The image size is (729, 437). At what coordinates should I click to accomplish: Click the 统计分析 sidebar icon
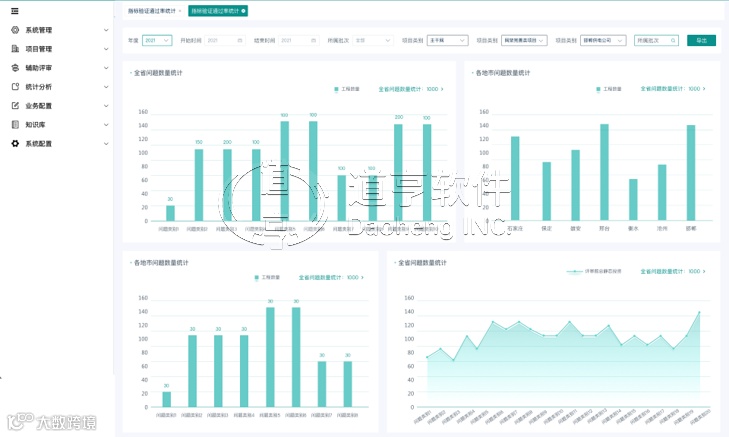click(15, 87)
